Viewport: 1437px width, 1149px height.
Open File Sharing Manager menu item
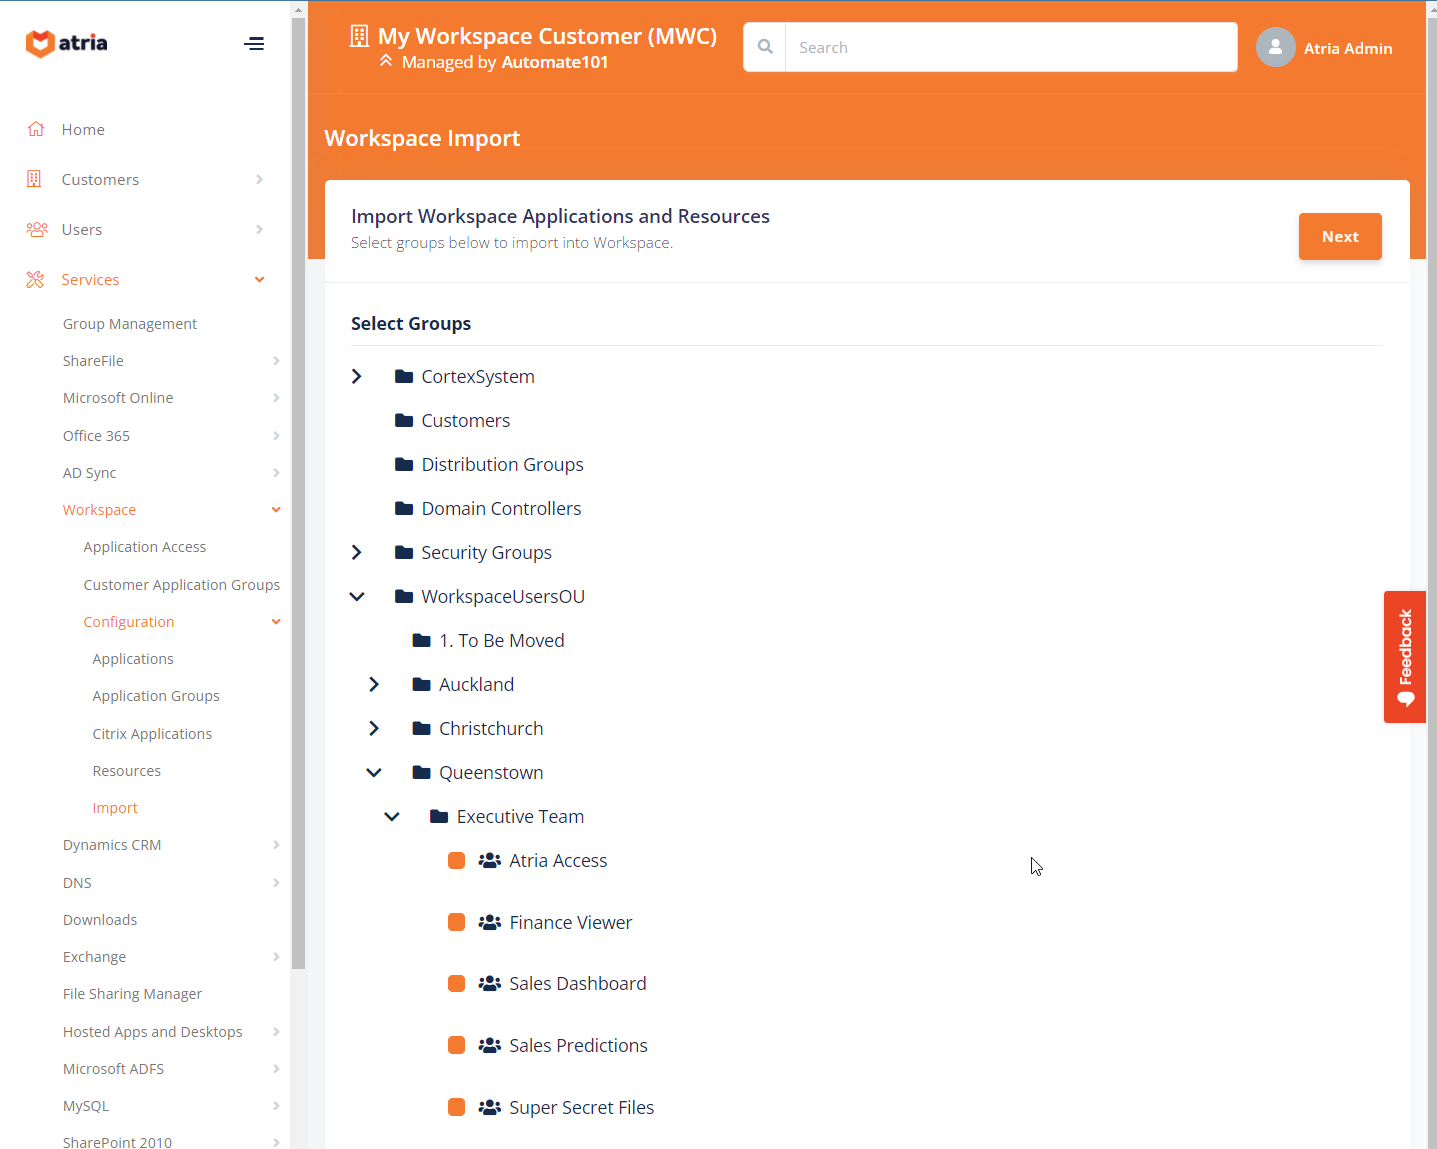[132, 994]
